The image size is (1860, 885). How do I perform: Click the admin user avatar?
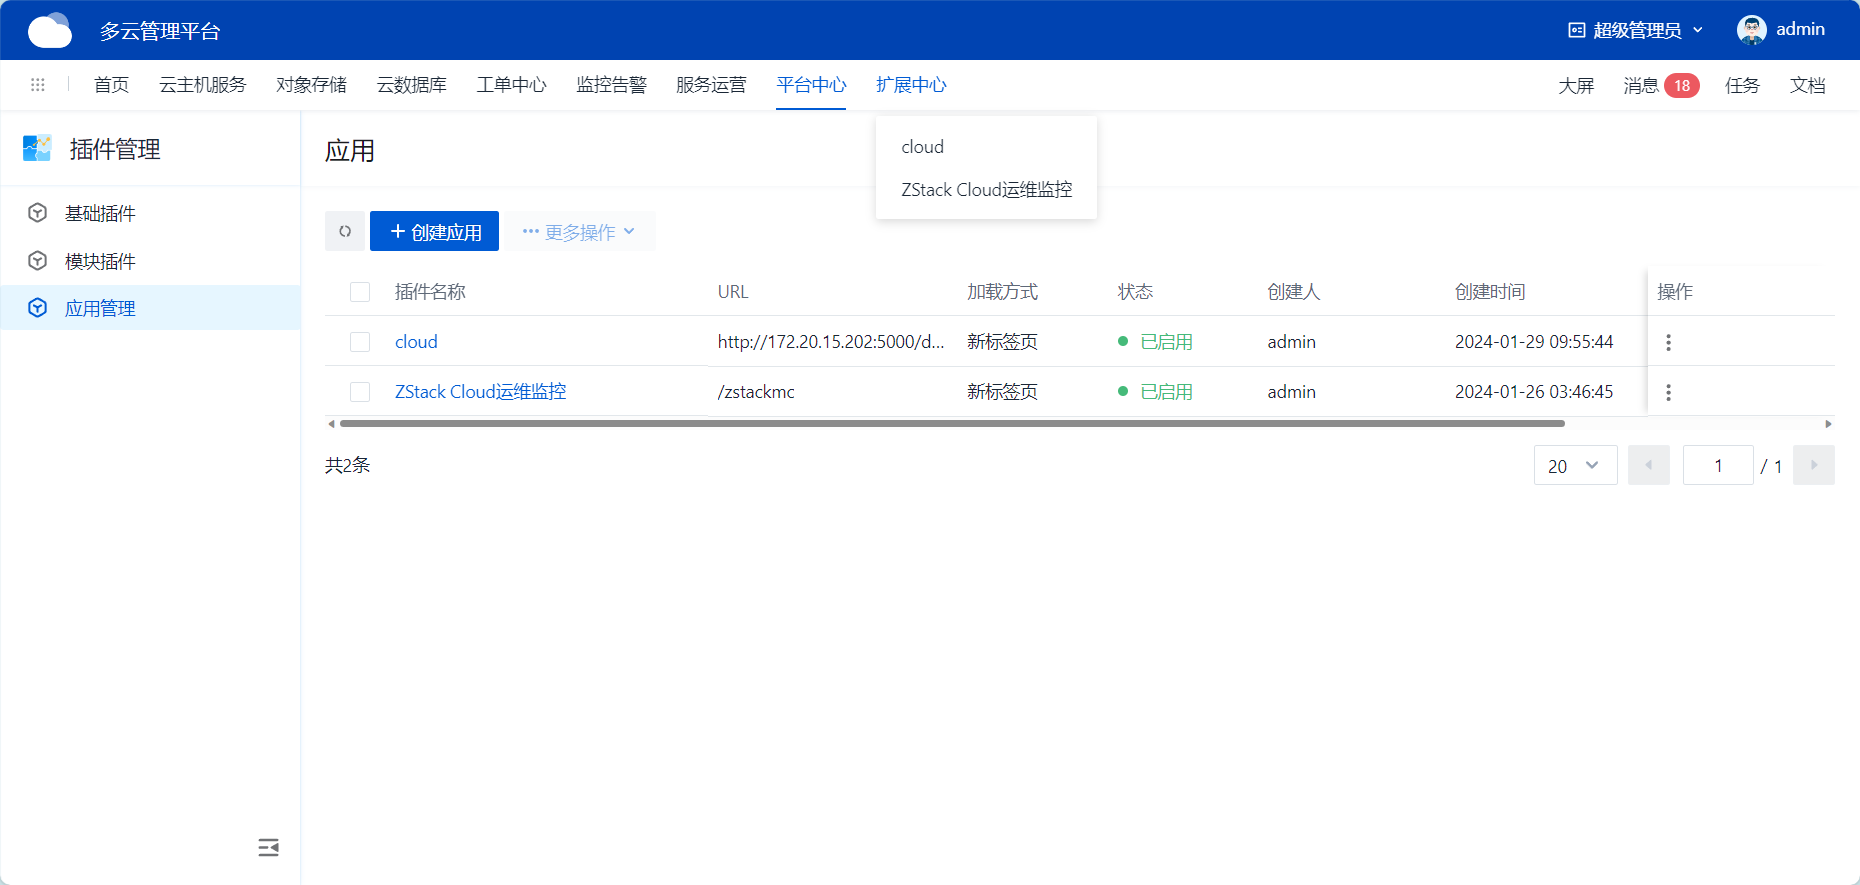pos(1751,30)
